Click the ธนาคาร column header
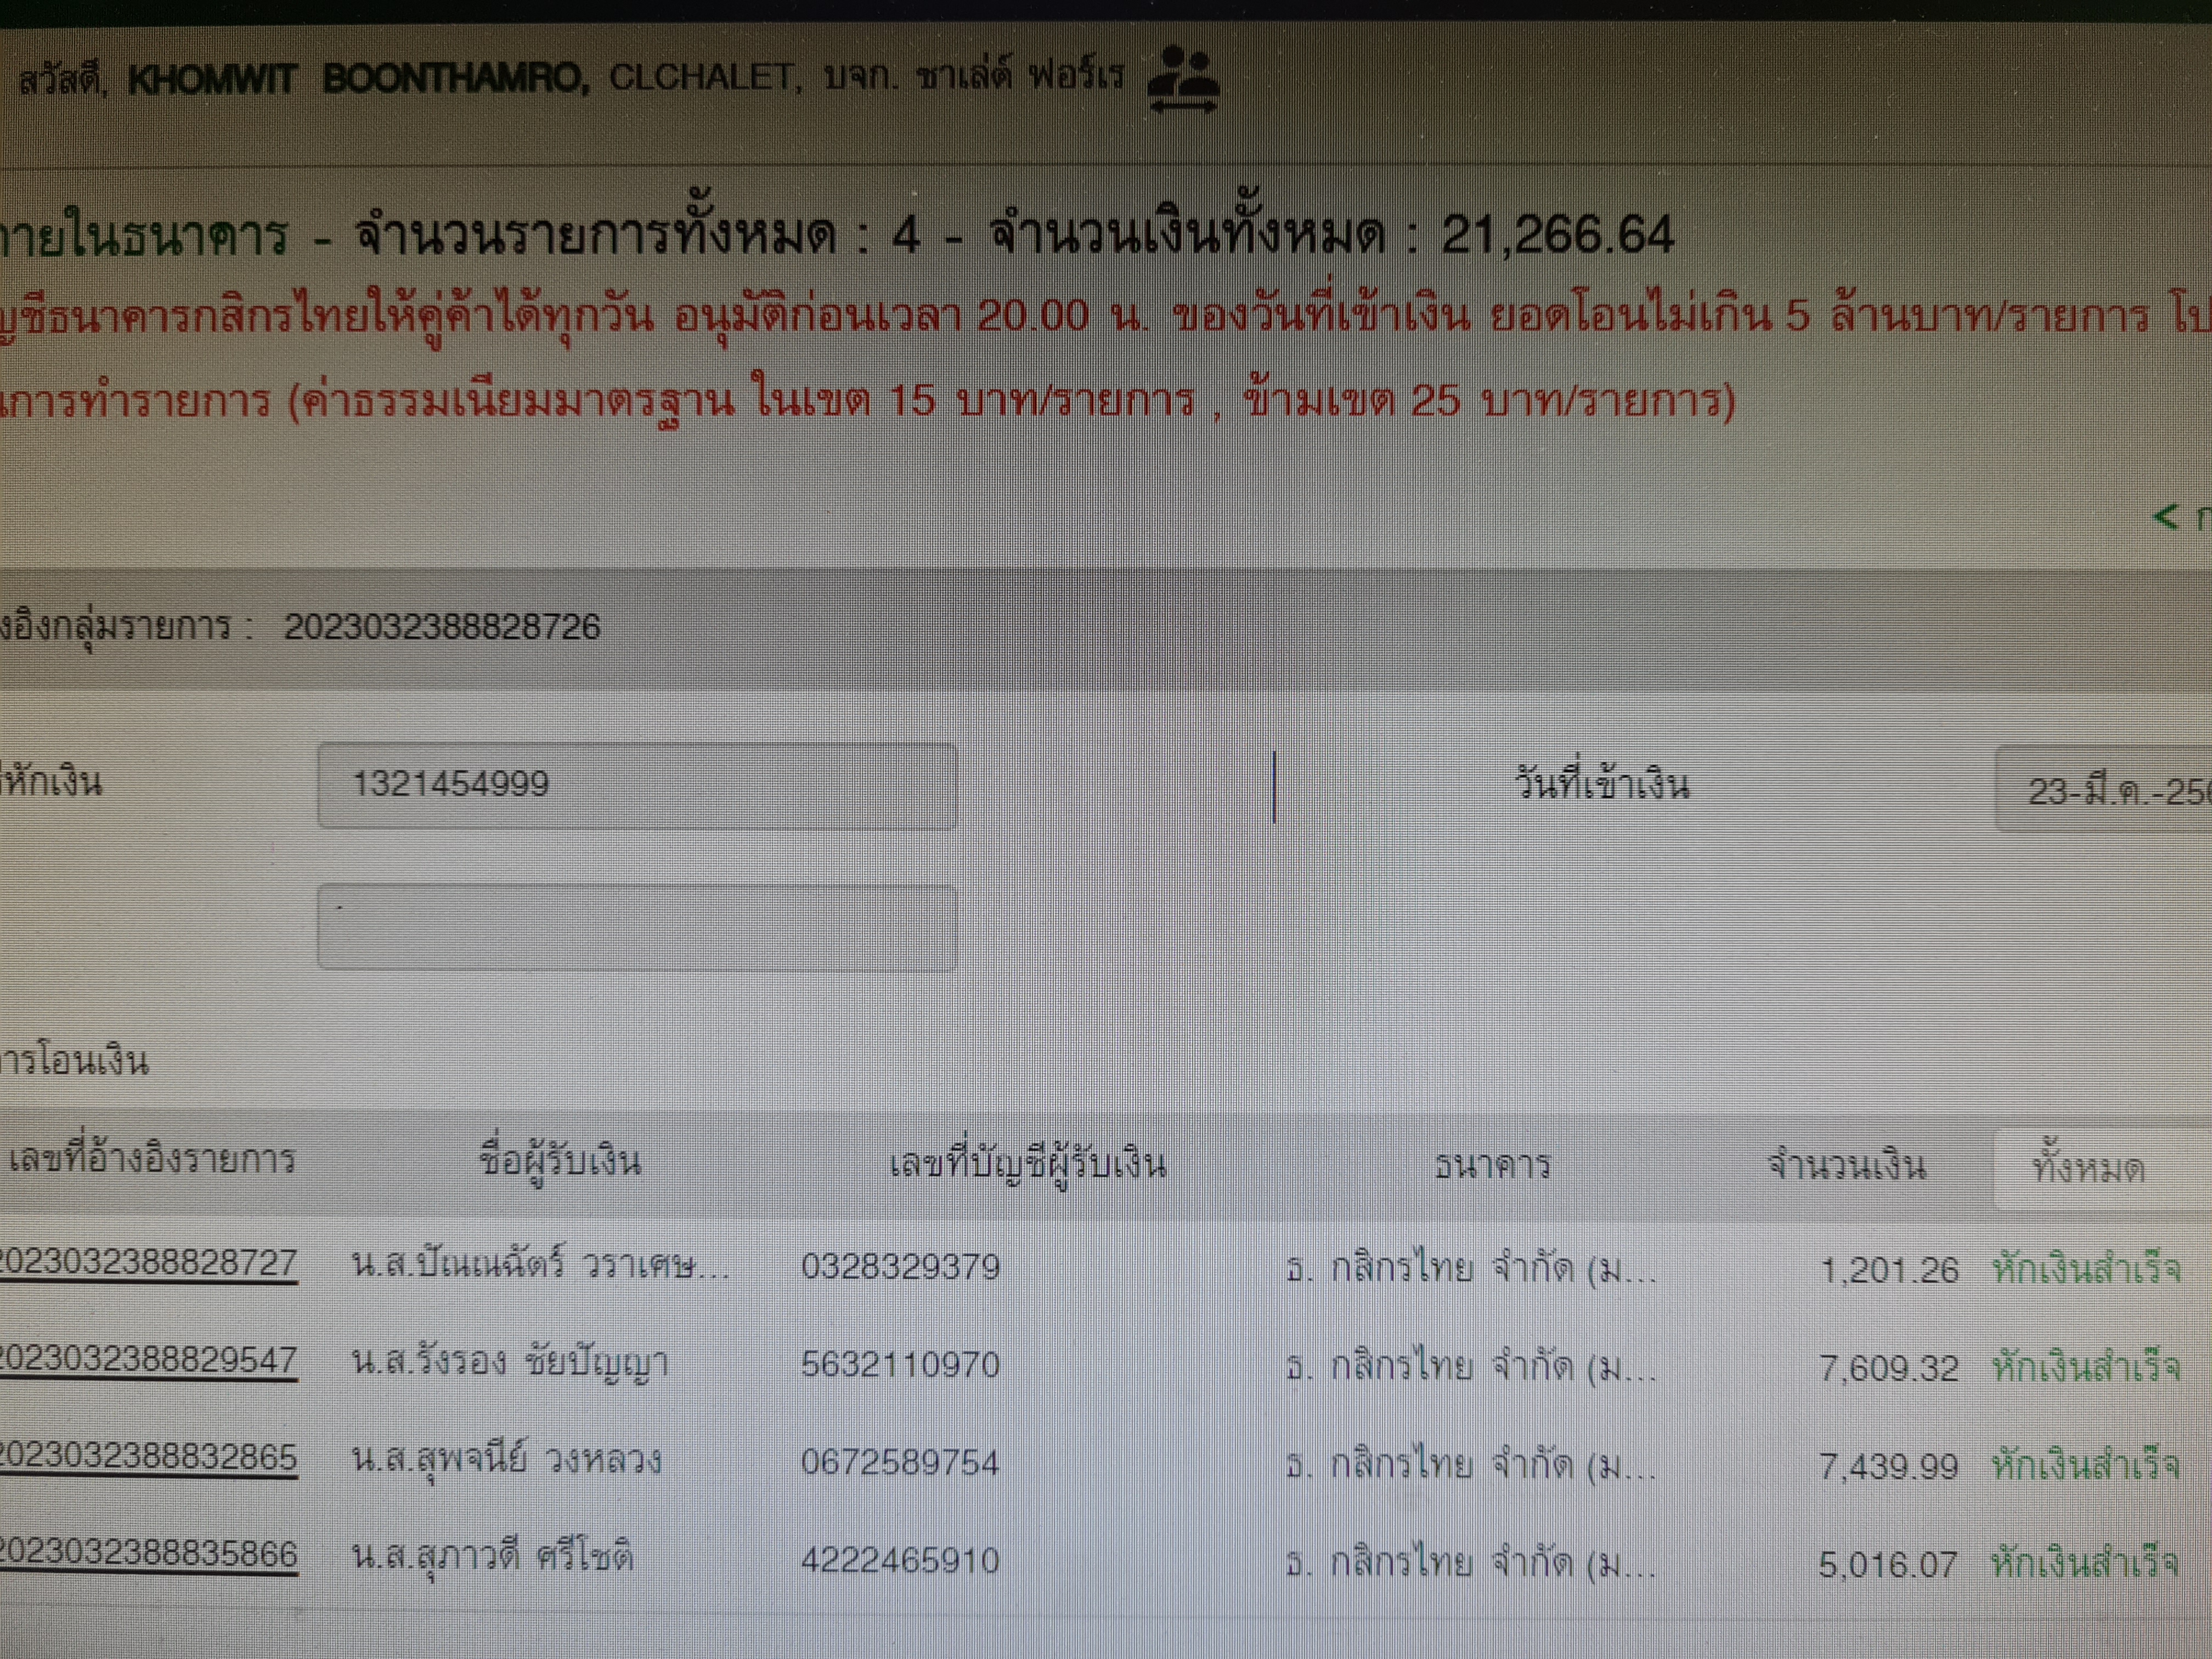This screenshot has width=2212, height=1659. point(1492,1166)
